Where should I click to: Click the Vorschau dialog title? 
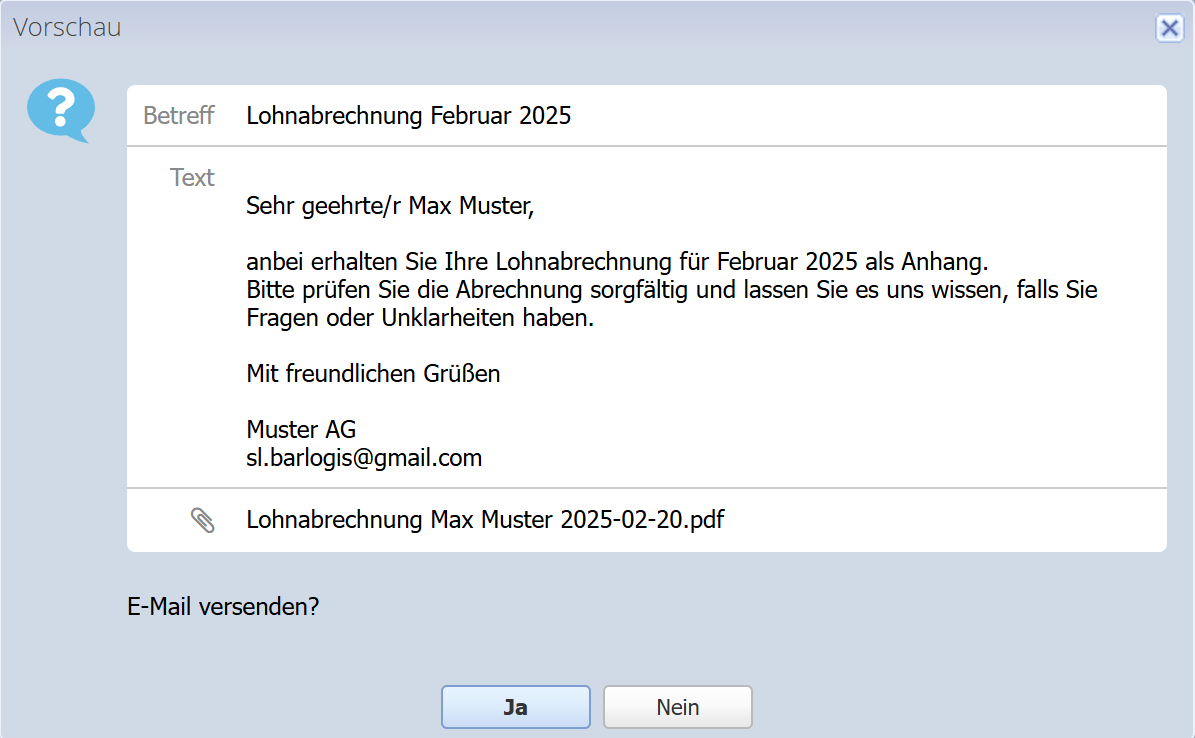click(x=67, y=28)
